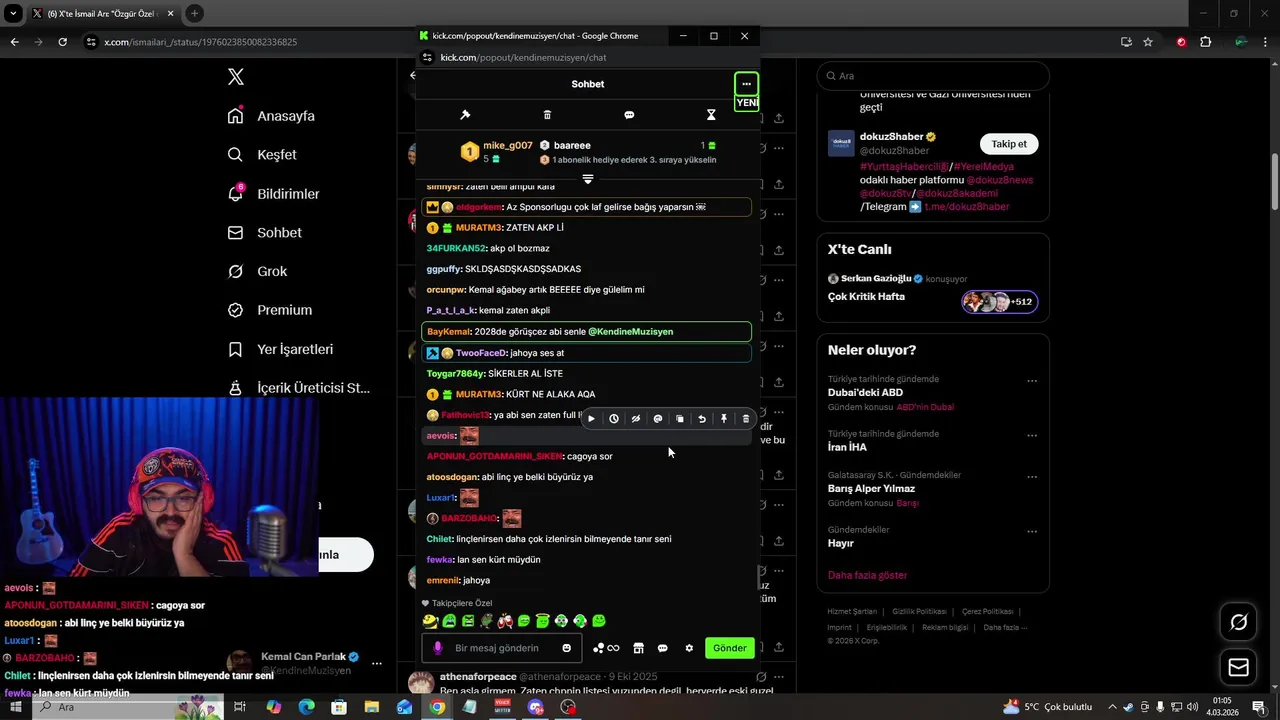Viewport: 1280px width, 720px height.
Task: Click the @dokuz8news mention link
Action: (999, 180)
